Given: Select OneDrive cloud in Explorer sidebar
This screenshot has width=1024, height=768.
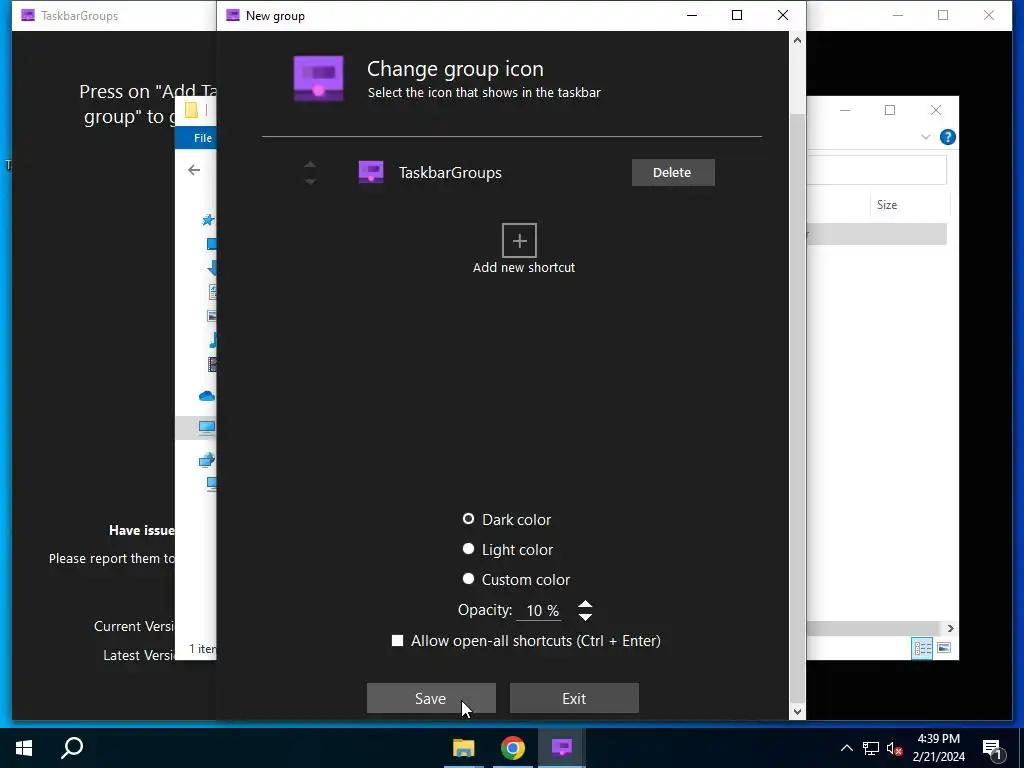Looking at the screenshot, I should pyautogui.click(x=207, y=396).
